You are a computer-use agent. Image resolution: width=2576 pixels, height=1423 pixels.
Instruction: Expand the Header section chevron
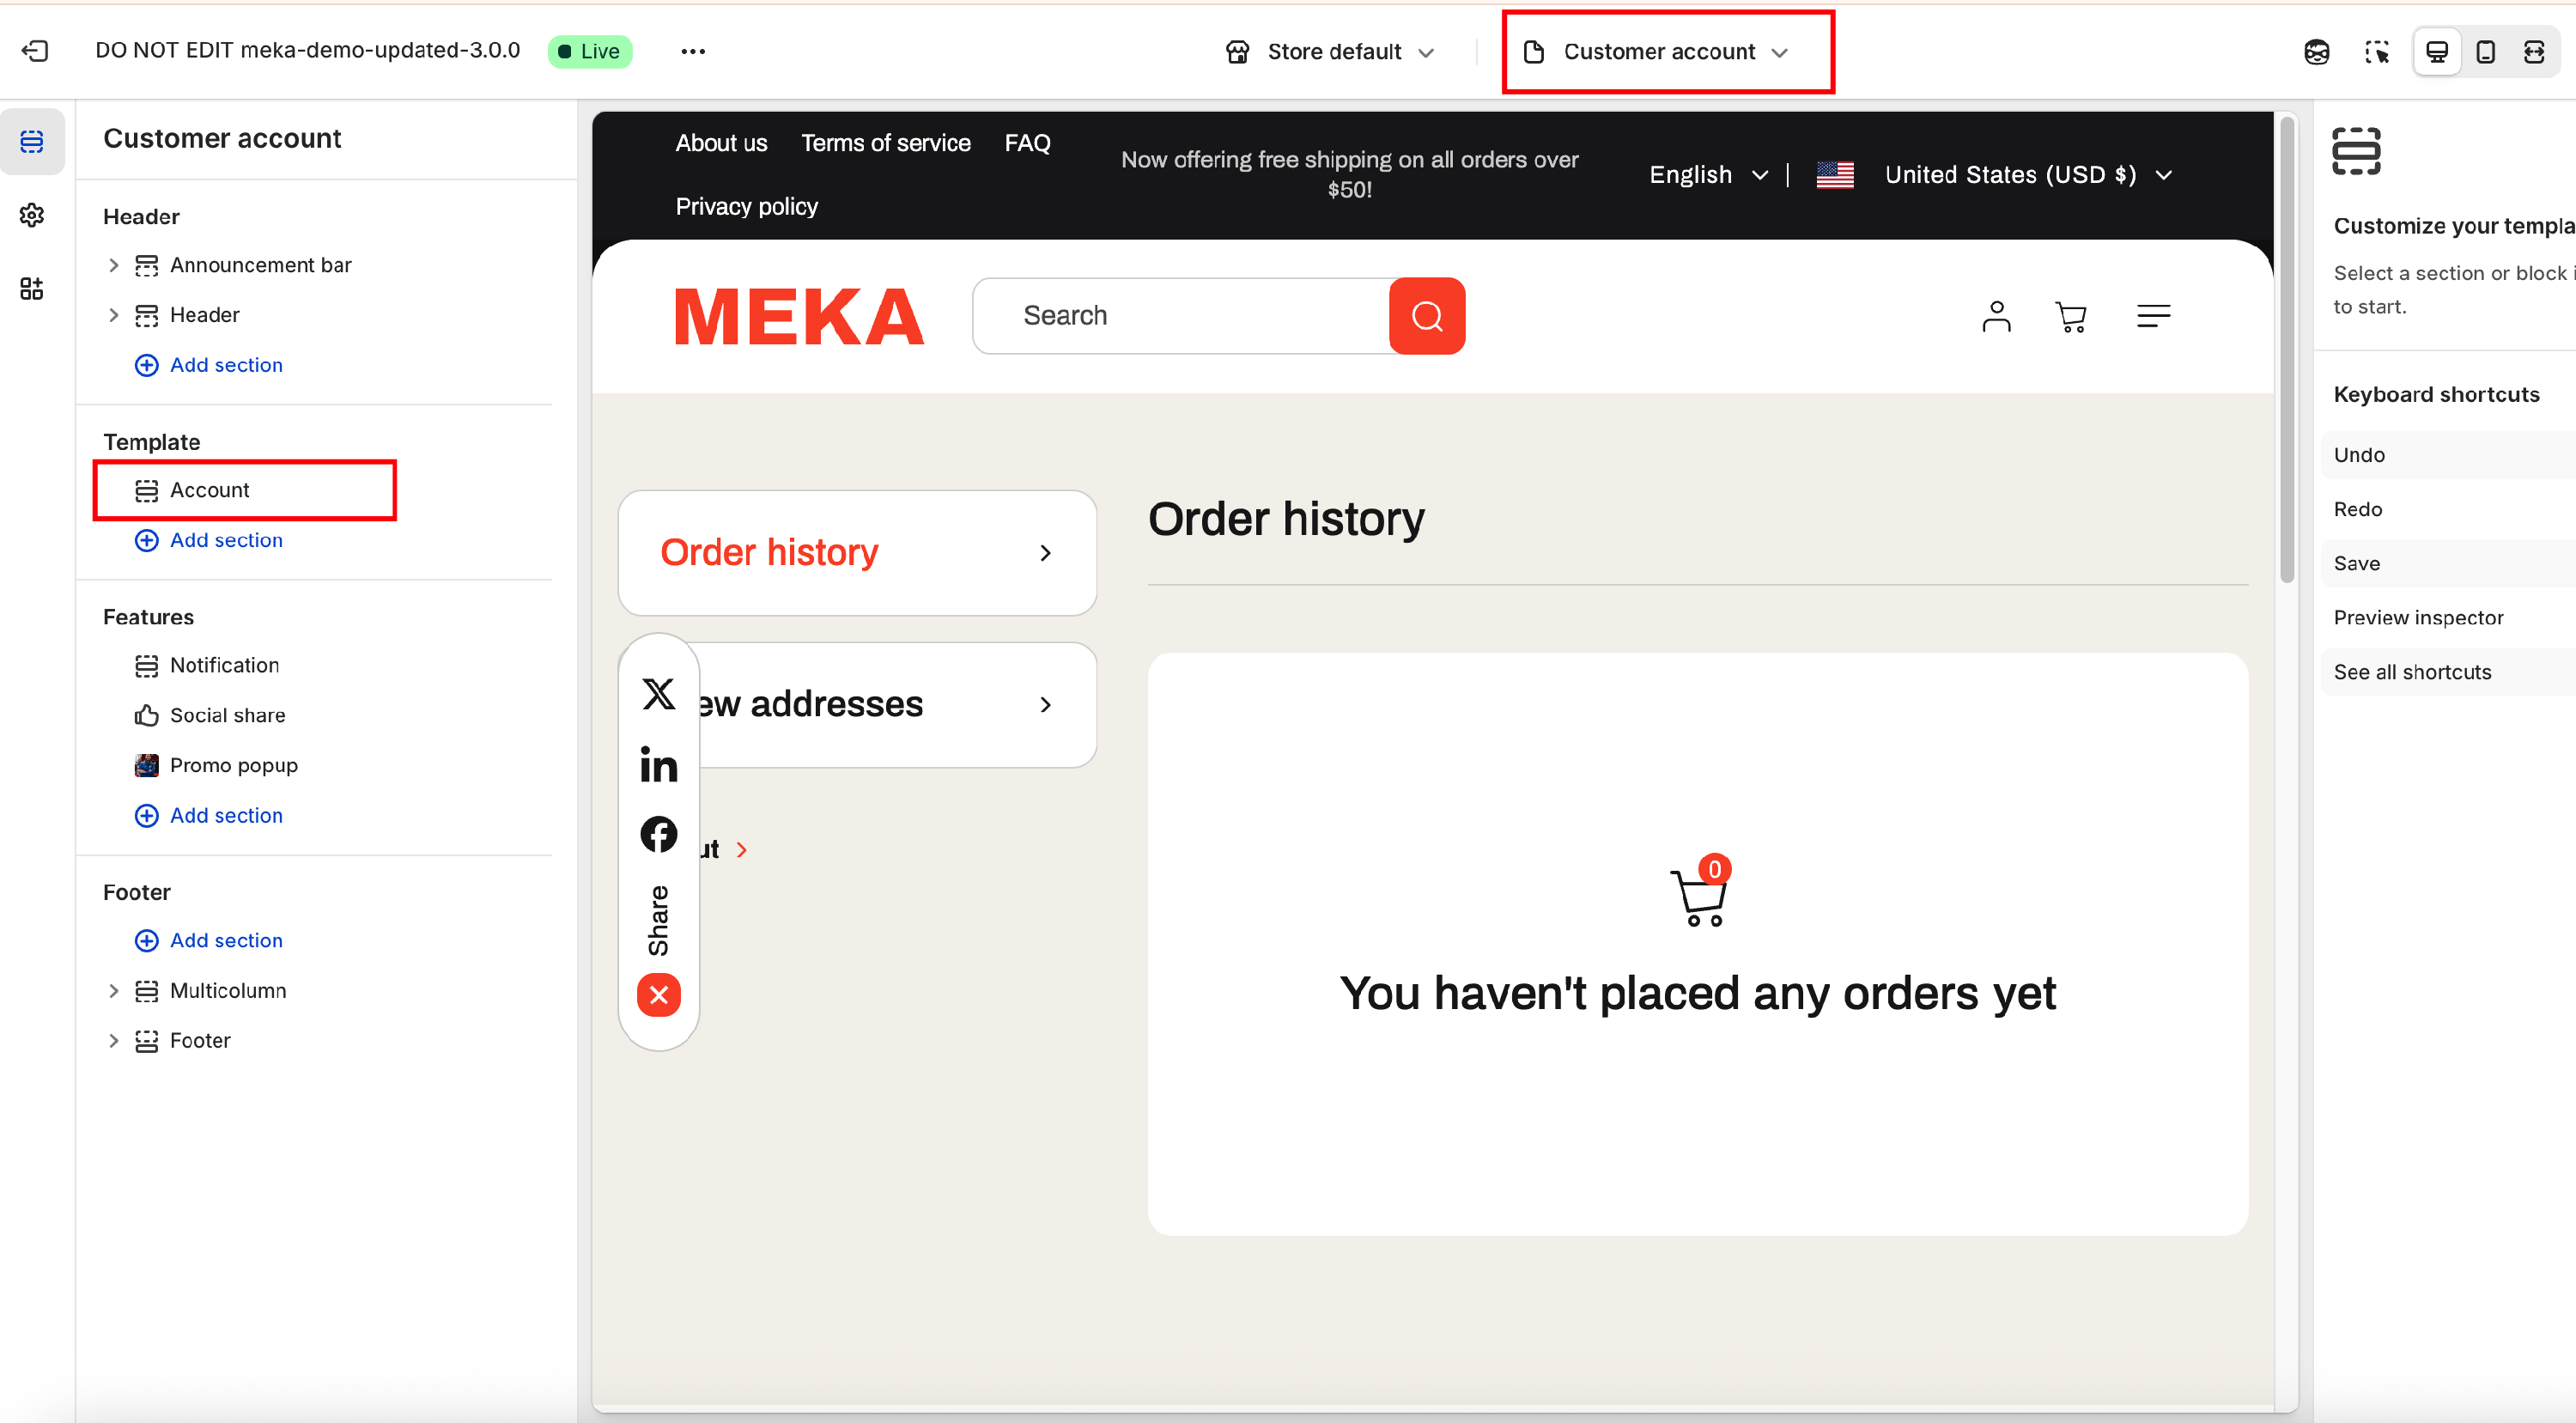coord(113,315)
